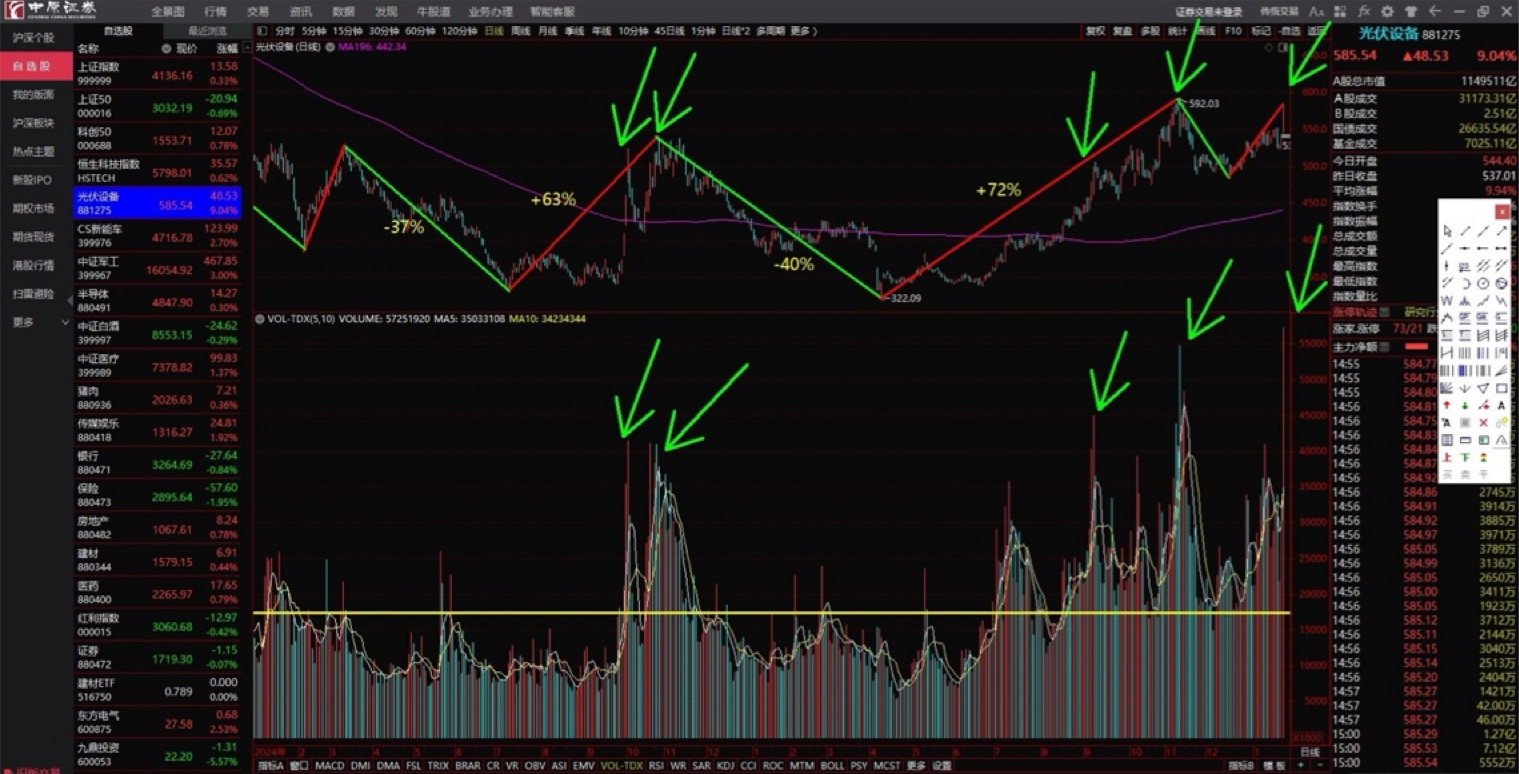This screenshot has width=1519, height=774.
Task: Select 港股行情 in left sidebar
Action: click(34, 265)
